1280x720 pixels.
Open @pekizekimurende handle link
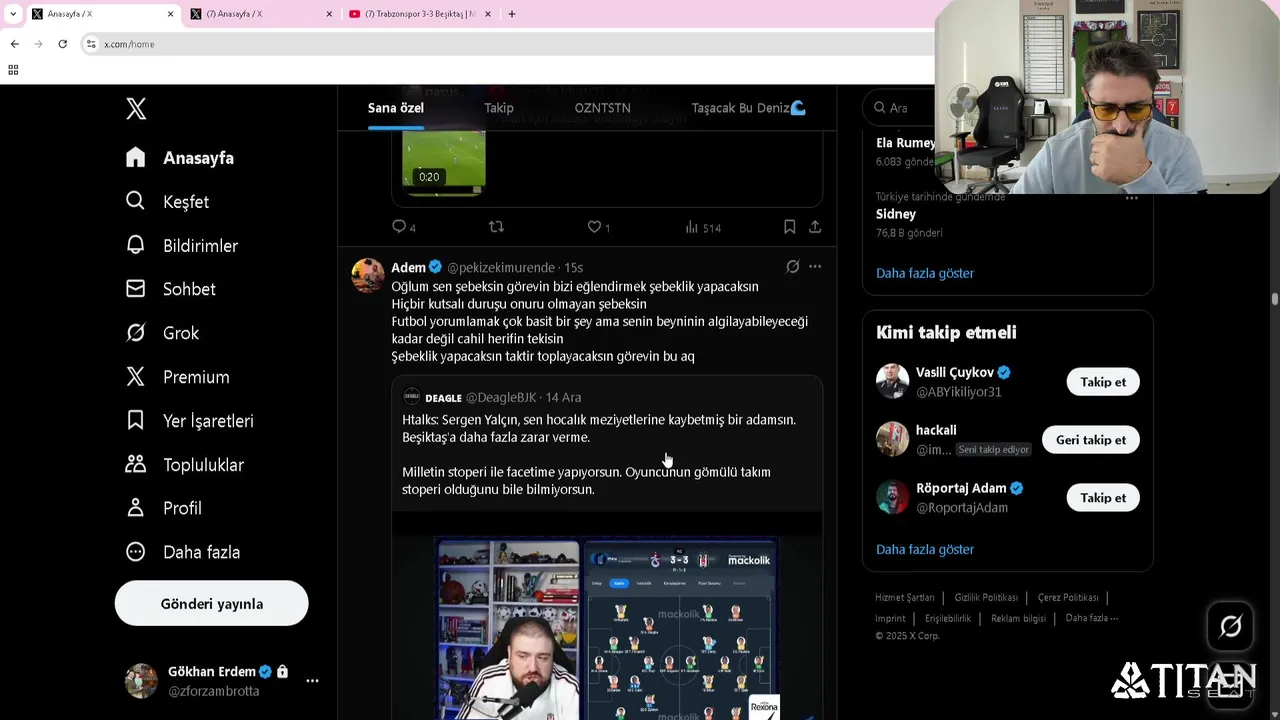point(500,268)
